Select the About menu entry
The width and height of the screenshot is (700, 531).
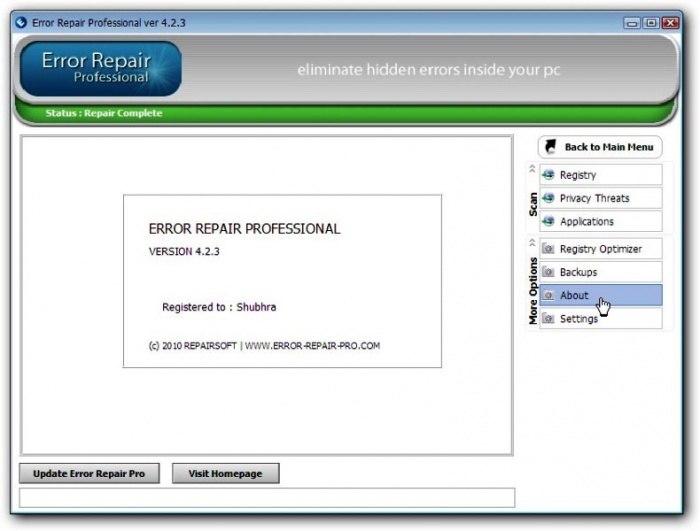tap(601, 295)
